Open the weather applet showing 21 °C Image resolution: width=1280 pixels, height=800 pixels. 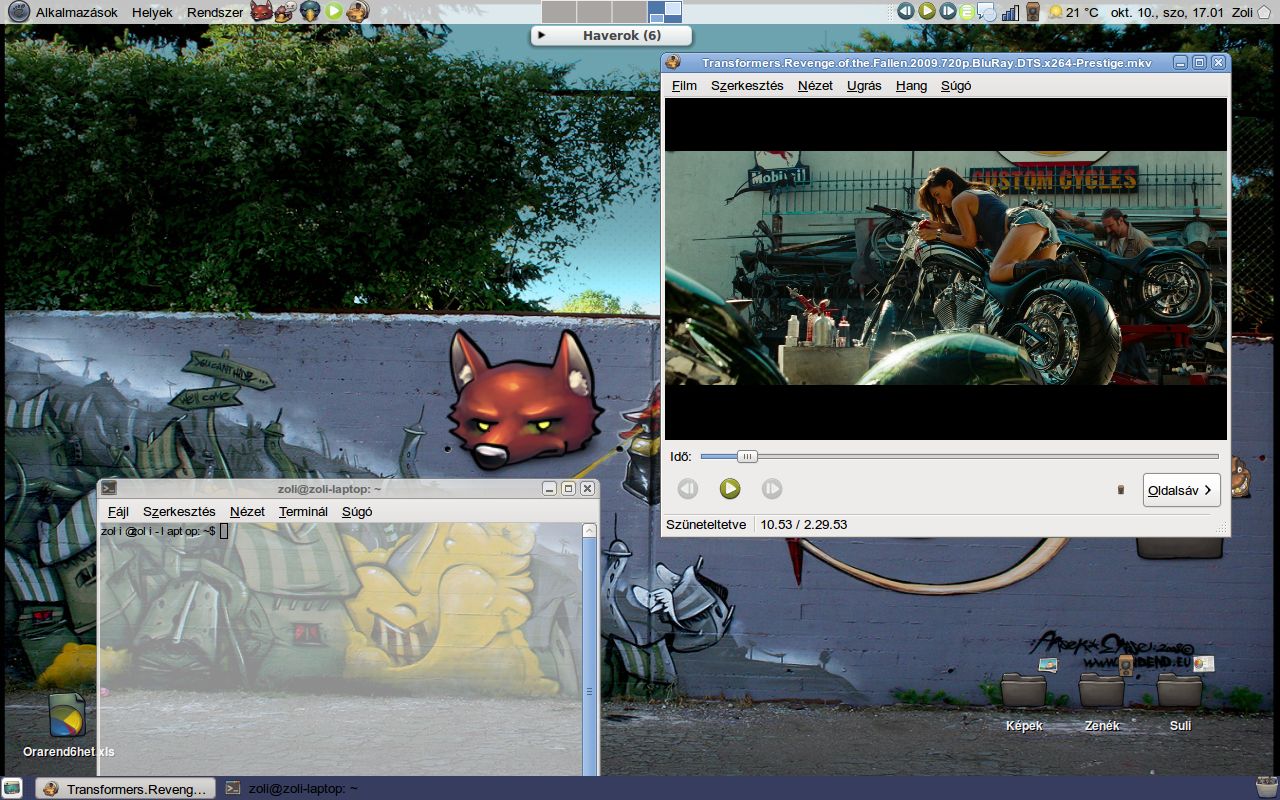(1072, 12)
